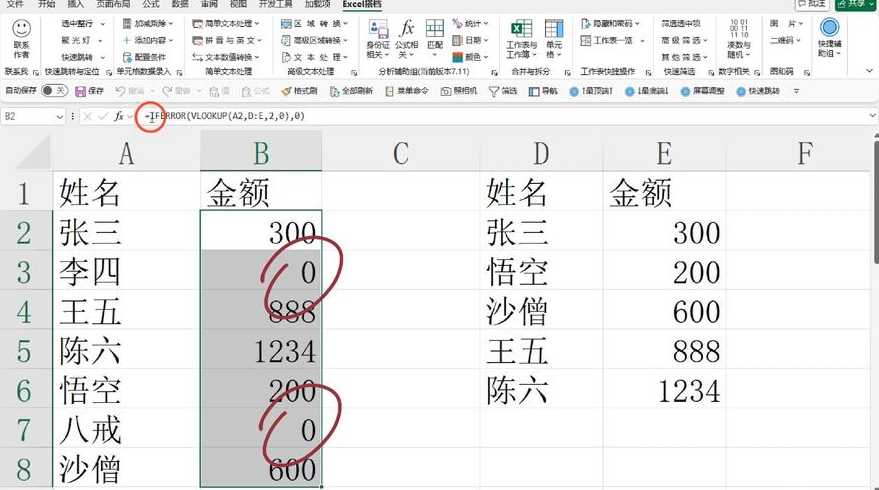Select cell E5 containing 888
The height and width of the screenshot is (490, 879).
[664, 351]
